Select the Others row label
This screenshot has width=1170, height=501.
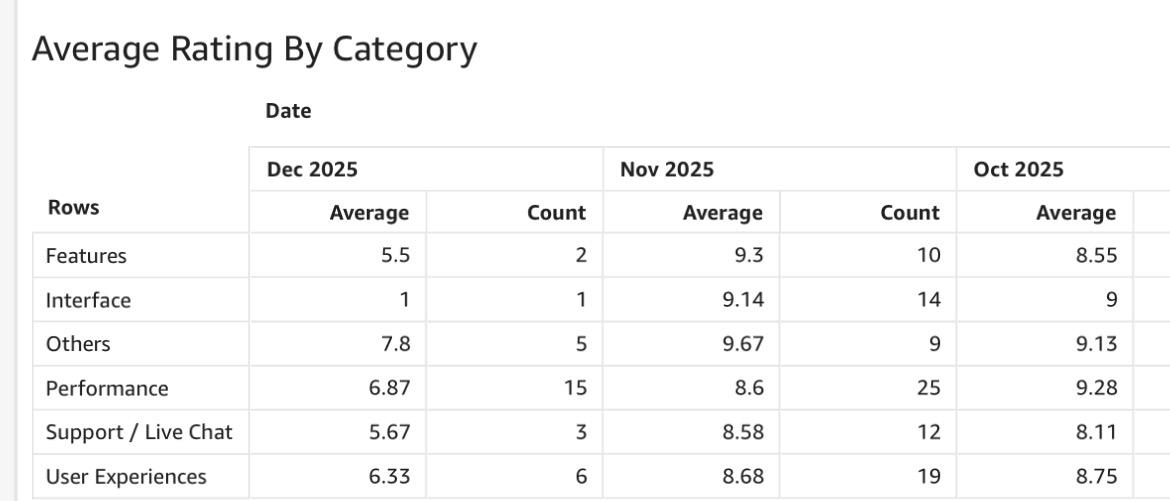pos(78,344)
